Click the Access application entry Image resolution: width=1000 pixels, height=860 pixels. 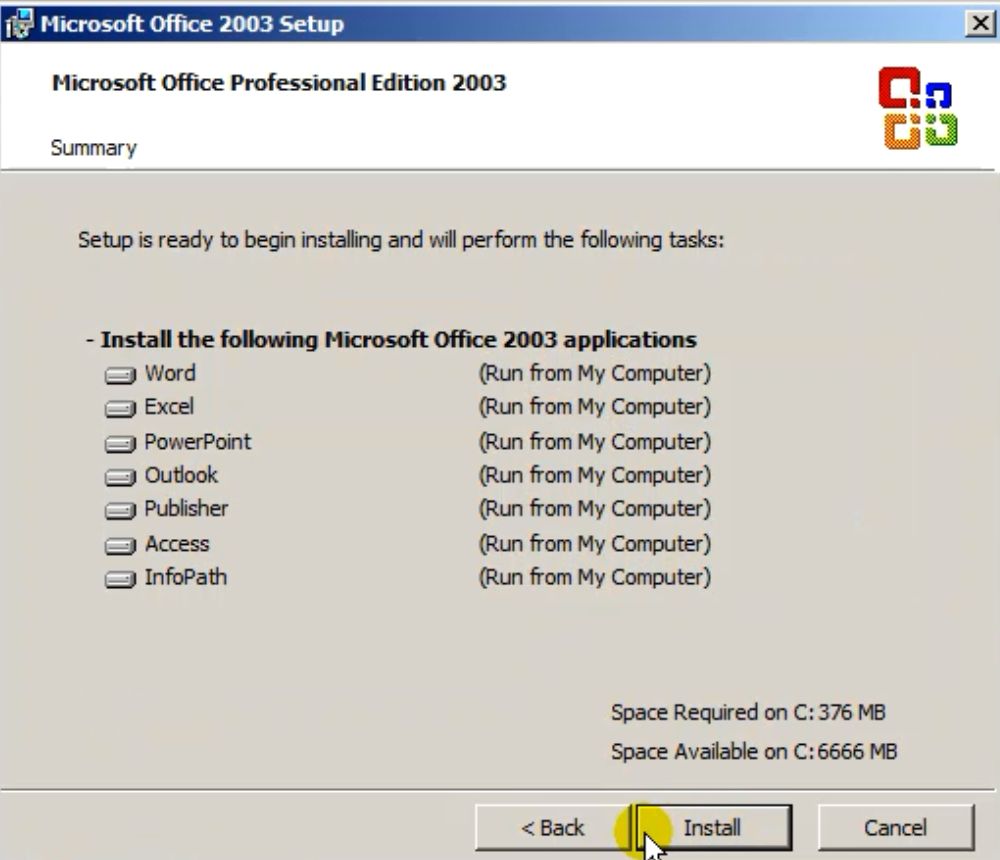pyautogui.click(x=177, y=544)
